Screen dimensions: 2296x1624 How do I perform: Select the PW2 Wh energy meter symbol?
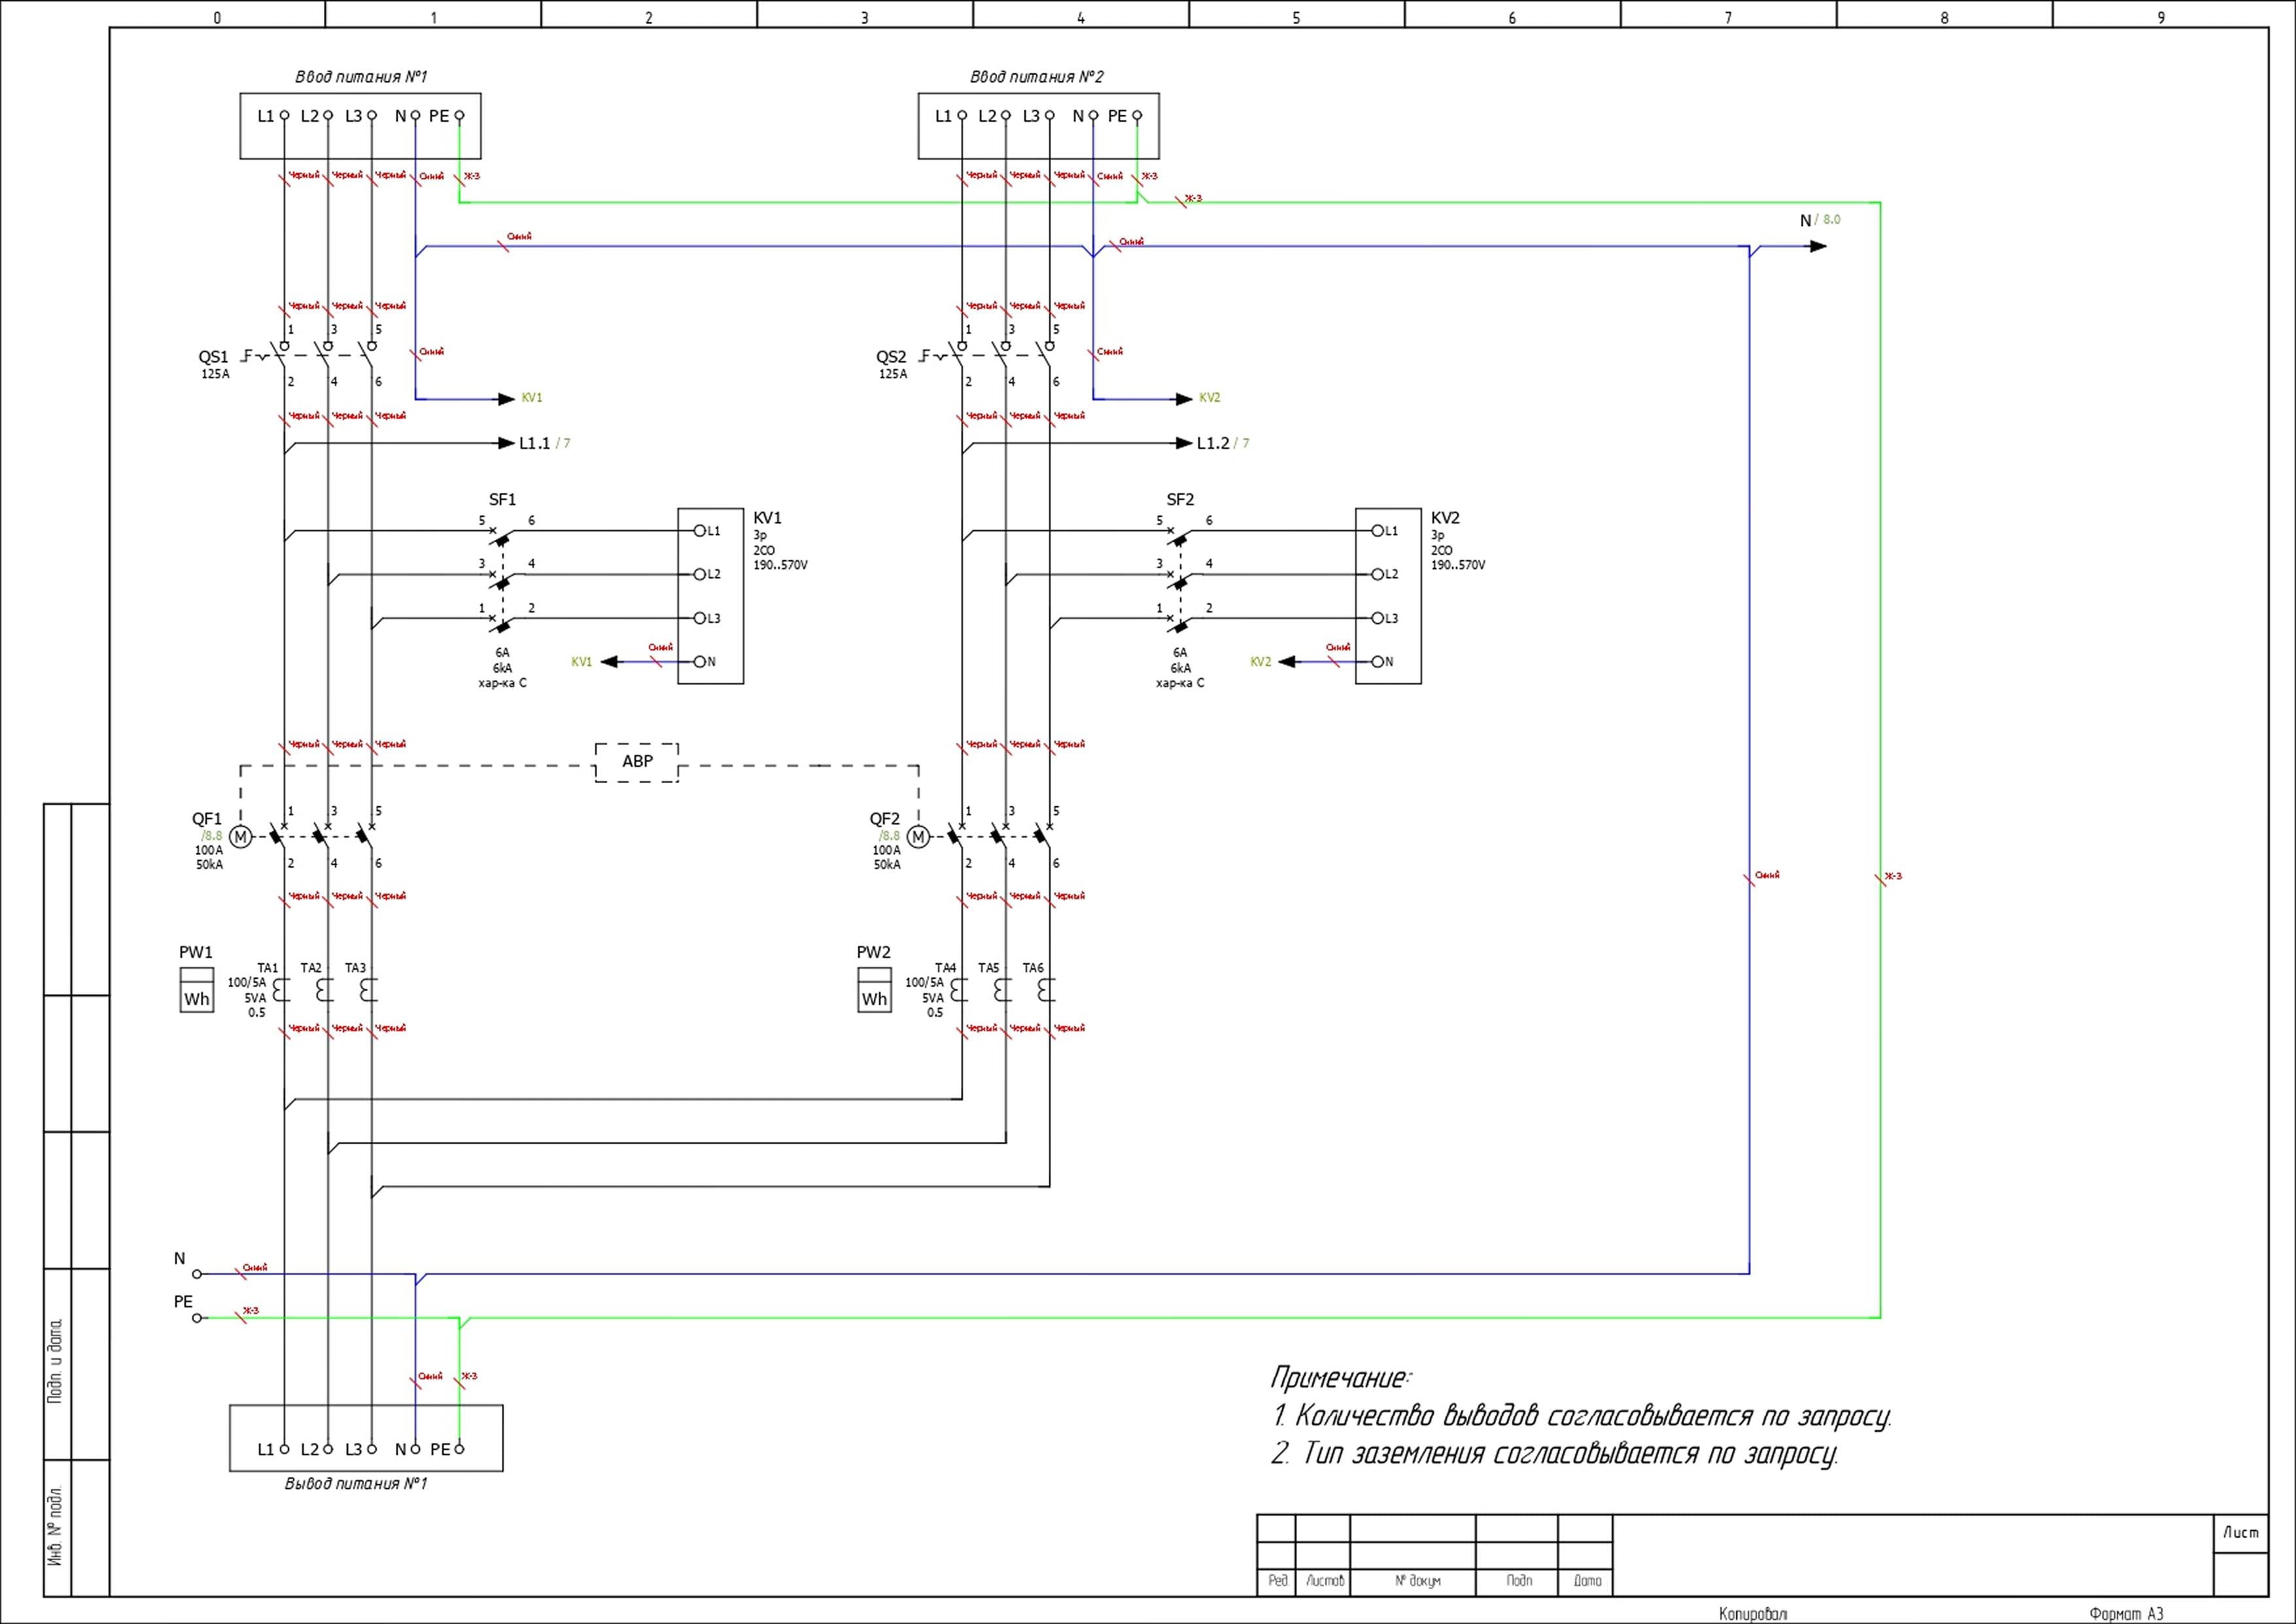(874, 990)
